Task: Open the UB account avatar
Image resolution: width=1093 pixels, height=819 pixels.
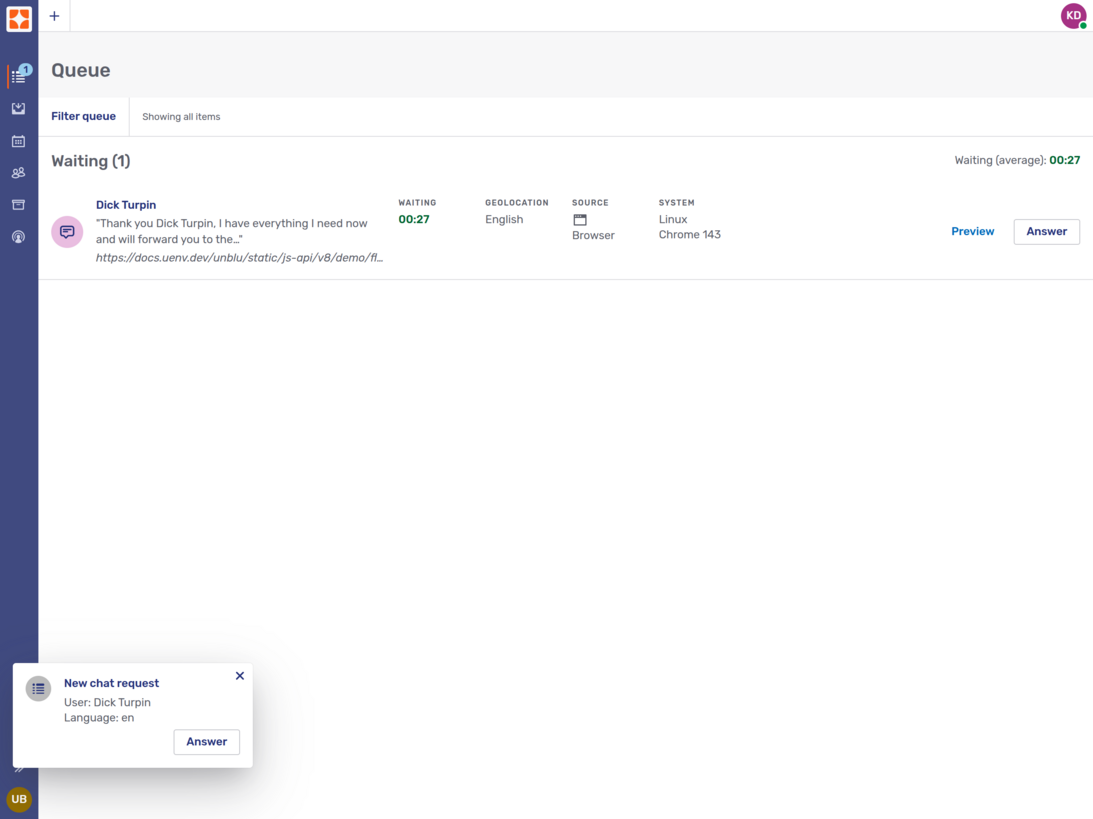Action: click(19, 799)
